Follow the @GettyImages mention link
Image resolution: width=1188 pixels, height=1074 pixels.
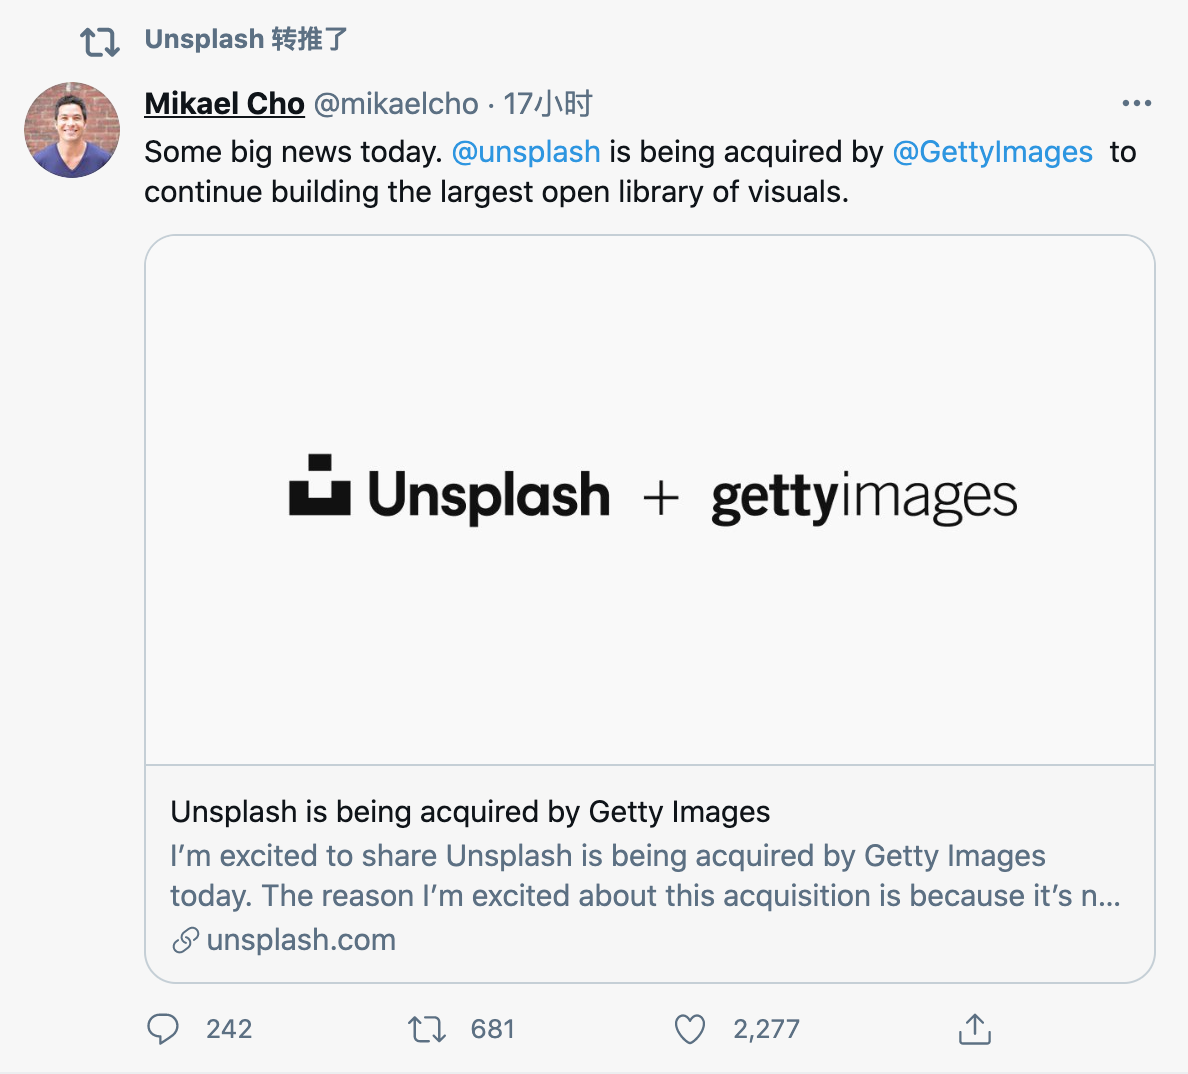(992, 152)
